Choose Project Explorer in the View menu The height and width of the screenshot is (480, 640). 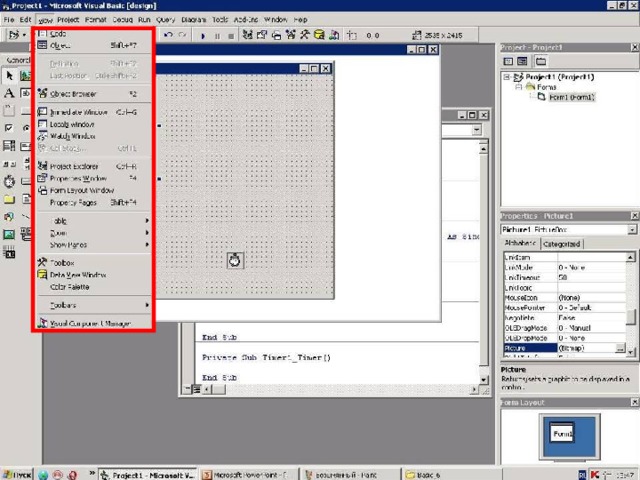[93, 166]
